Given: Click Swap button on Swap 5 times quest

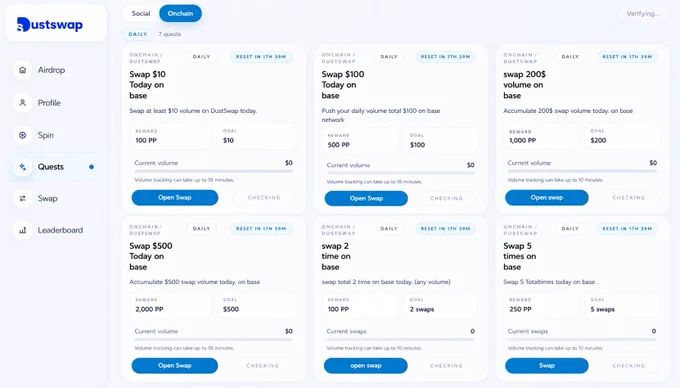Looking at the screenshot, I should pos(546,365).
